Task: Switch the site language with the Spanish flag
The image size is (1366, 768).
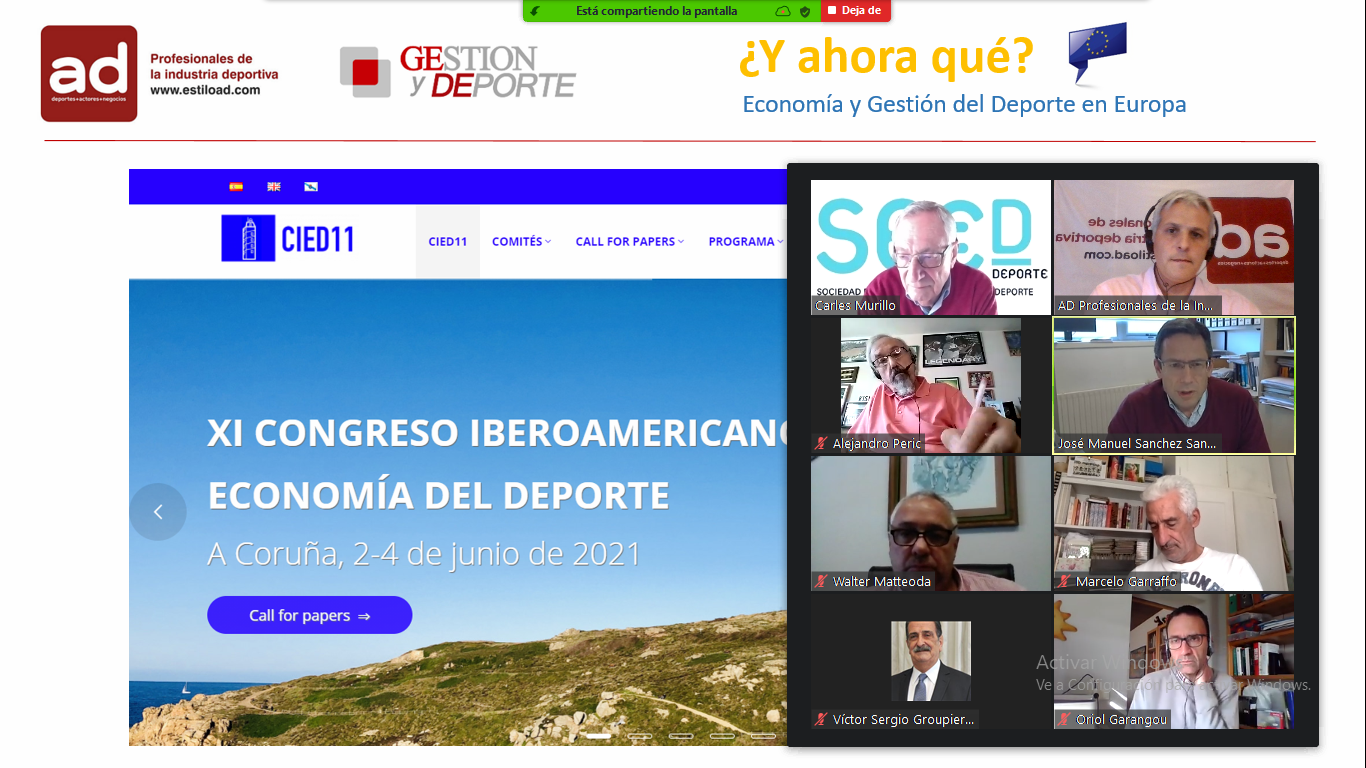Action: pyautogui.click(x=236, y=186)
